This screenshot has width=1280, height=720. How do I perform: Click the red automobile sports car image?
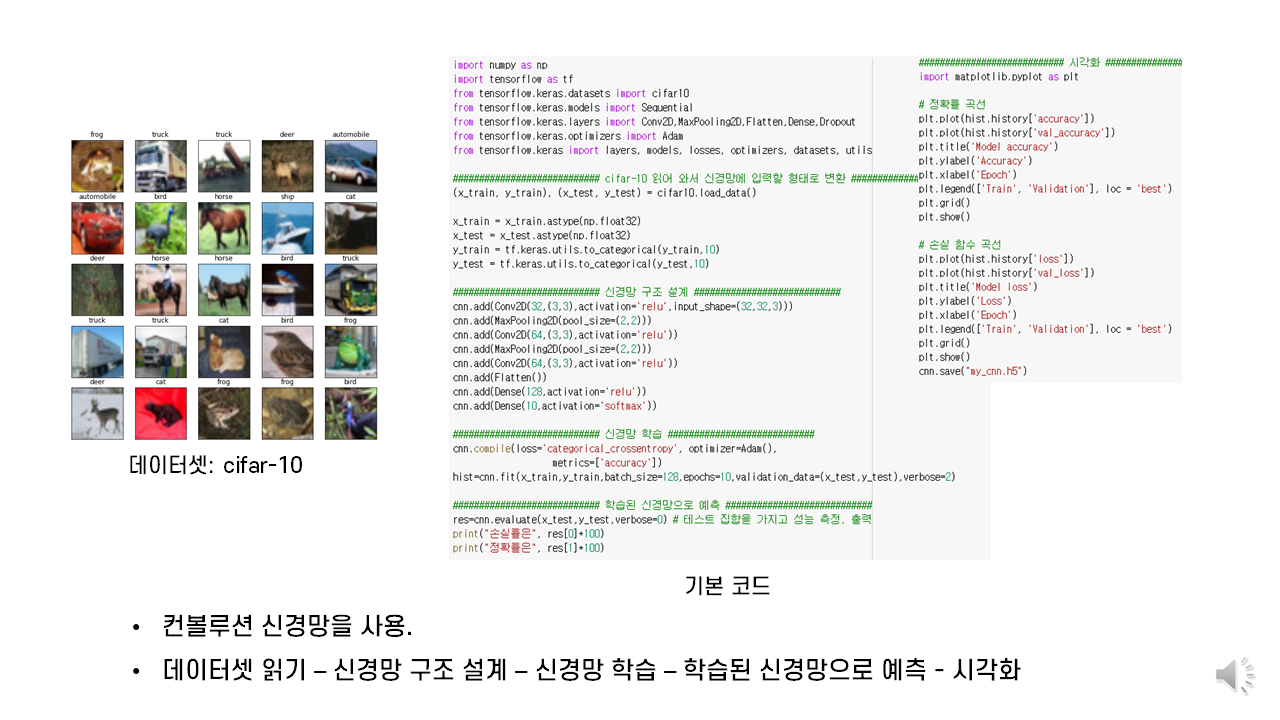pyautogui.click(x=95, y=228)
